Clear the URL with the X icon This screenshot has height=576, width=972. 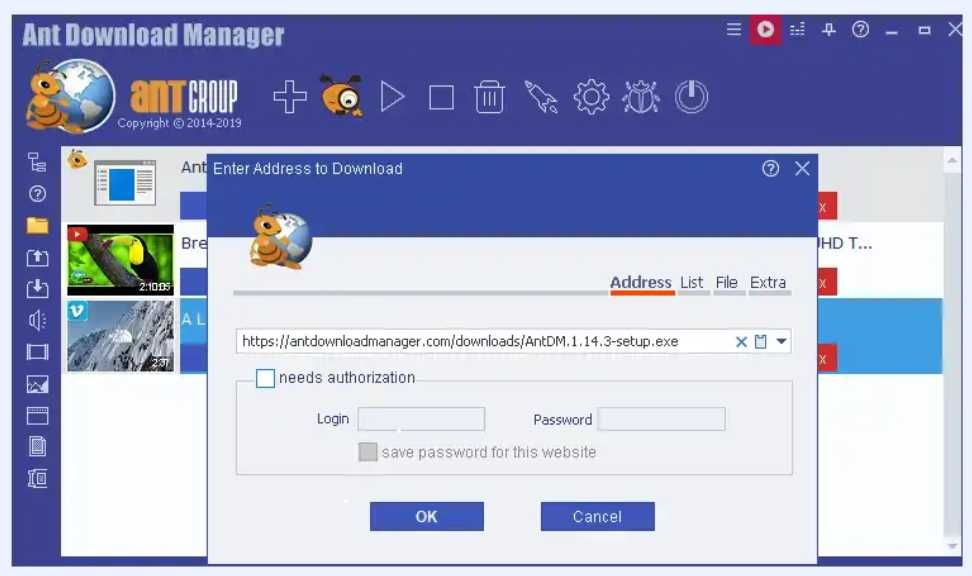point(741,342)
